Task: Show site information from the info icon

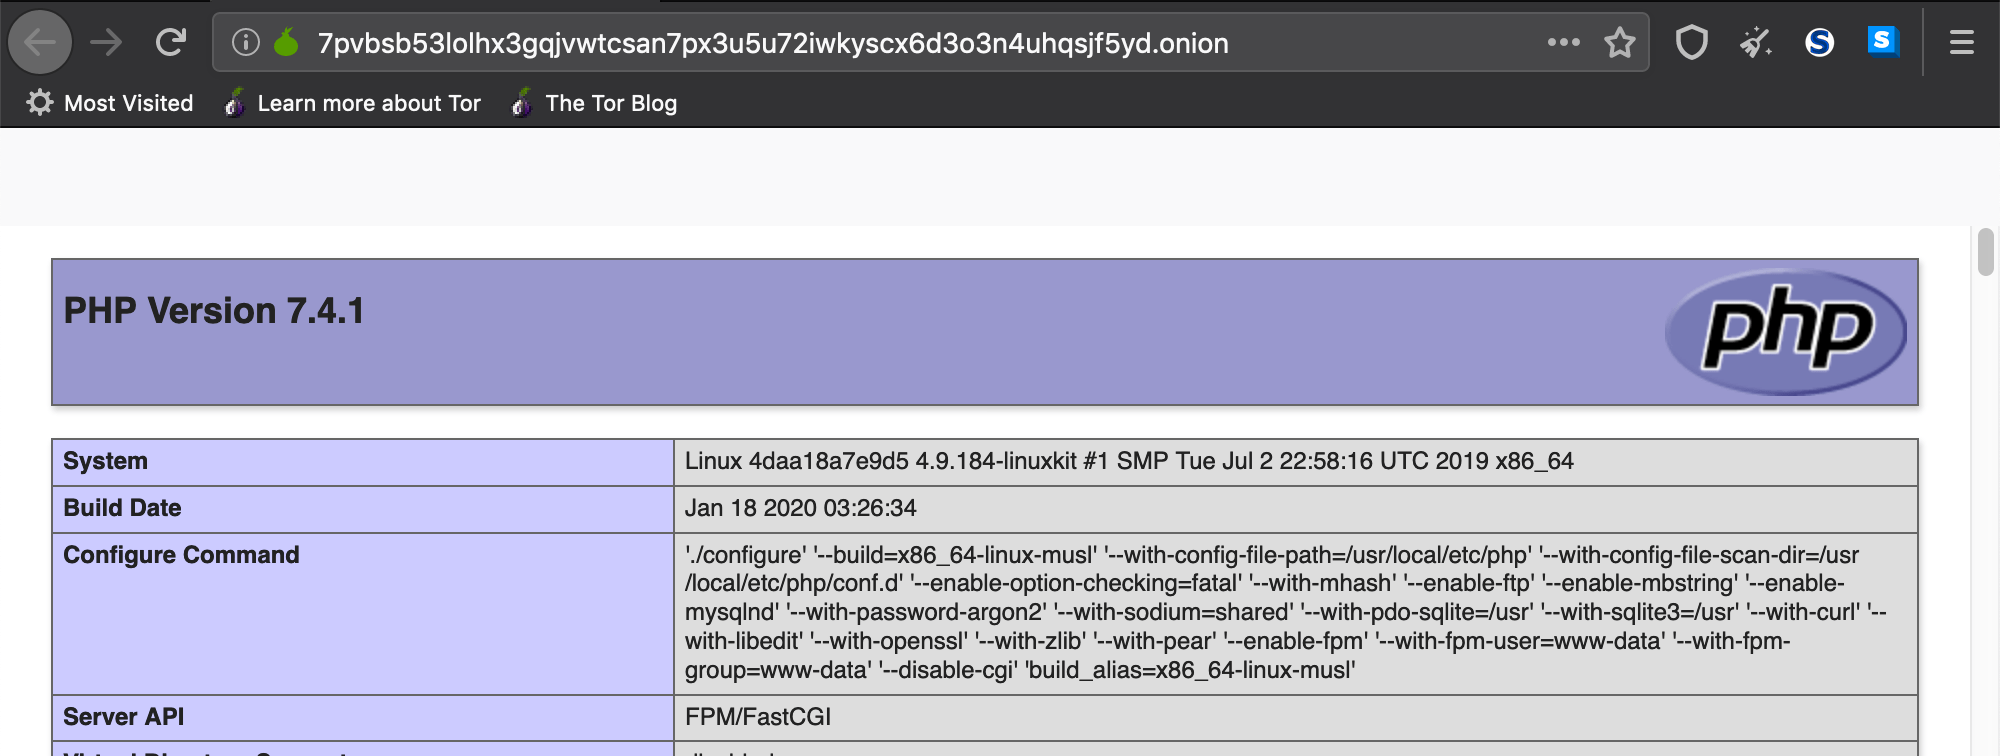Action: coord(246,43)
